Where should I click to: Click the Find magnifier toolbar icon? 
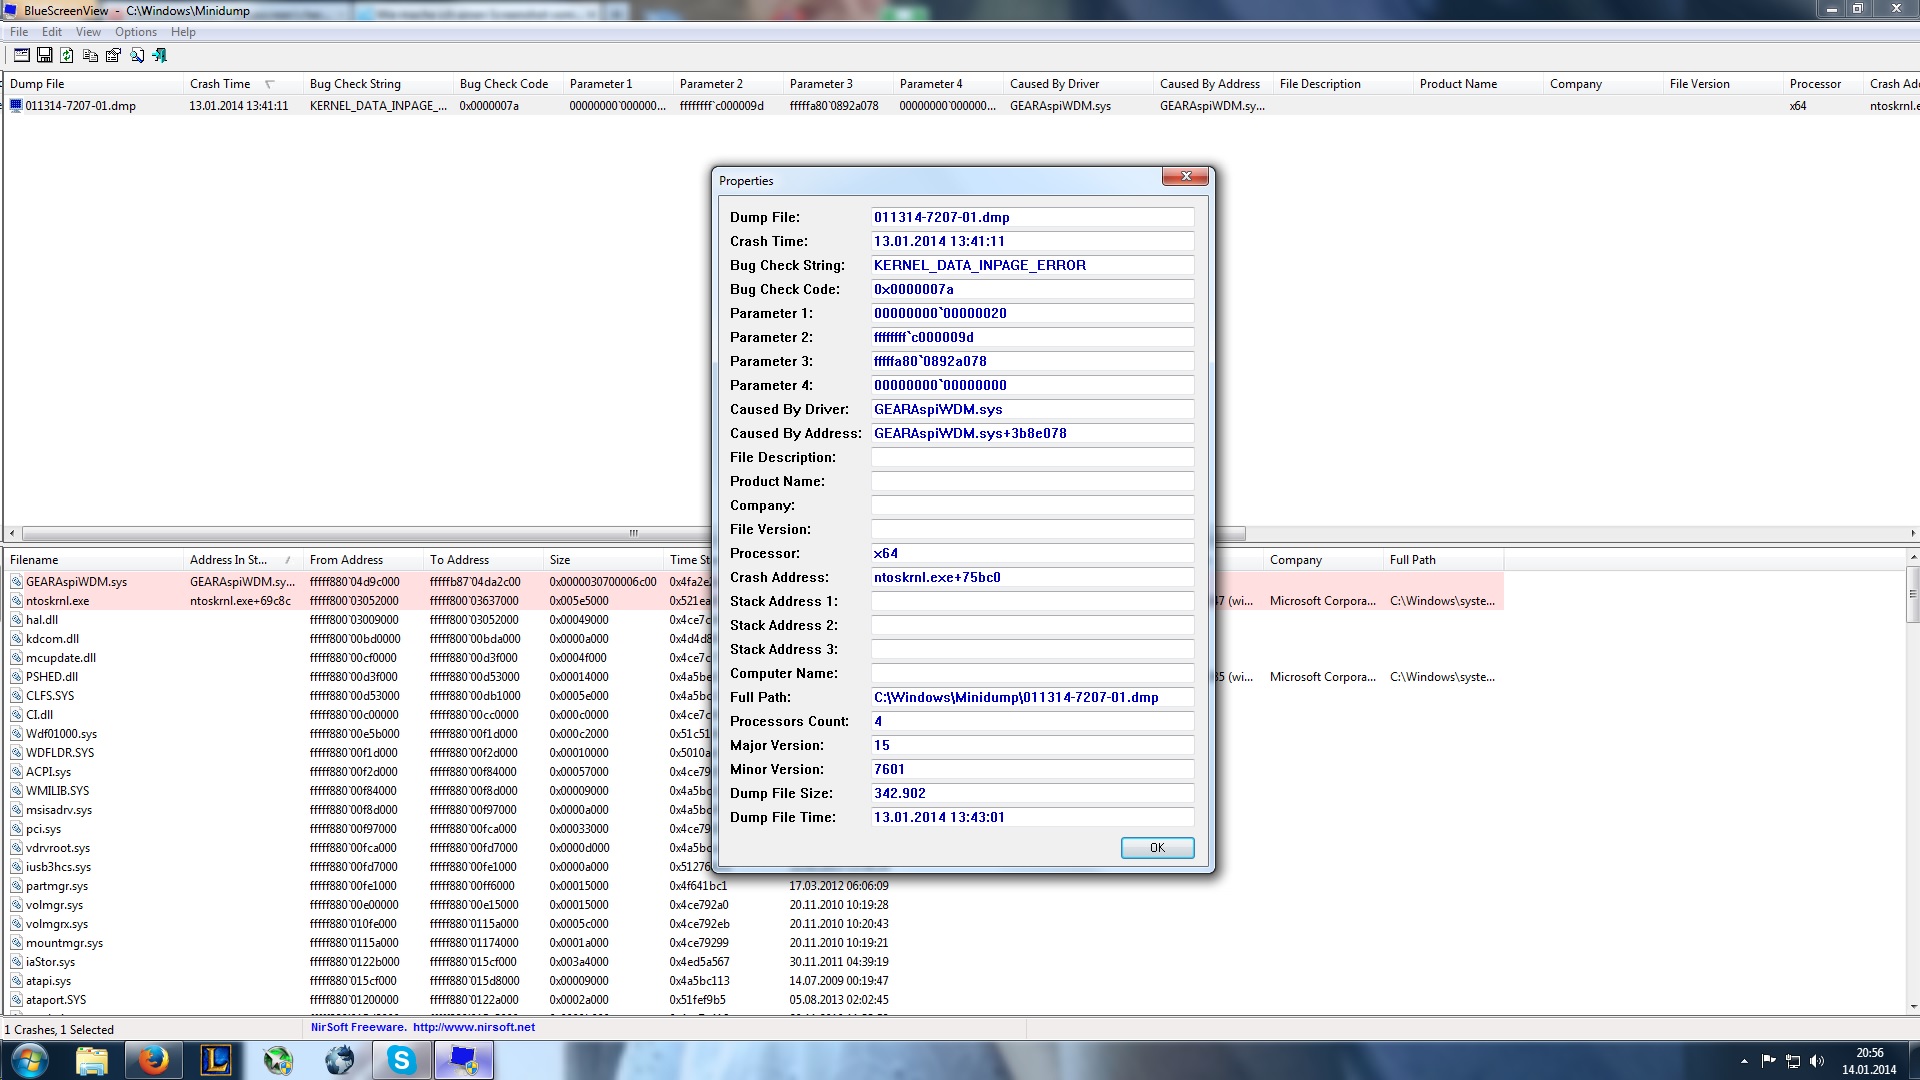[x=137, y=55]
